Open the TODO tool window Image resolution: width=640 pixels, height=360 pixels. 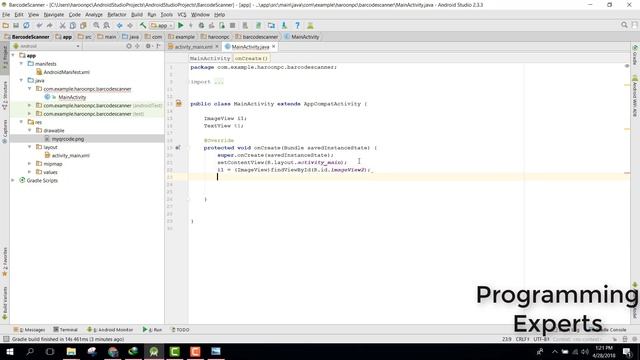[180, 329]
